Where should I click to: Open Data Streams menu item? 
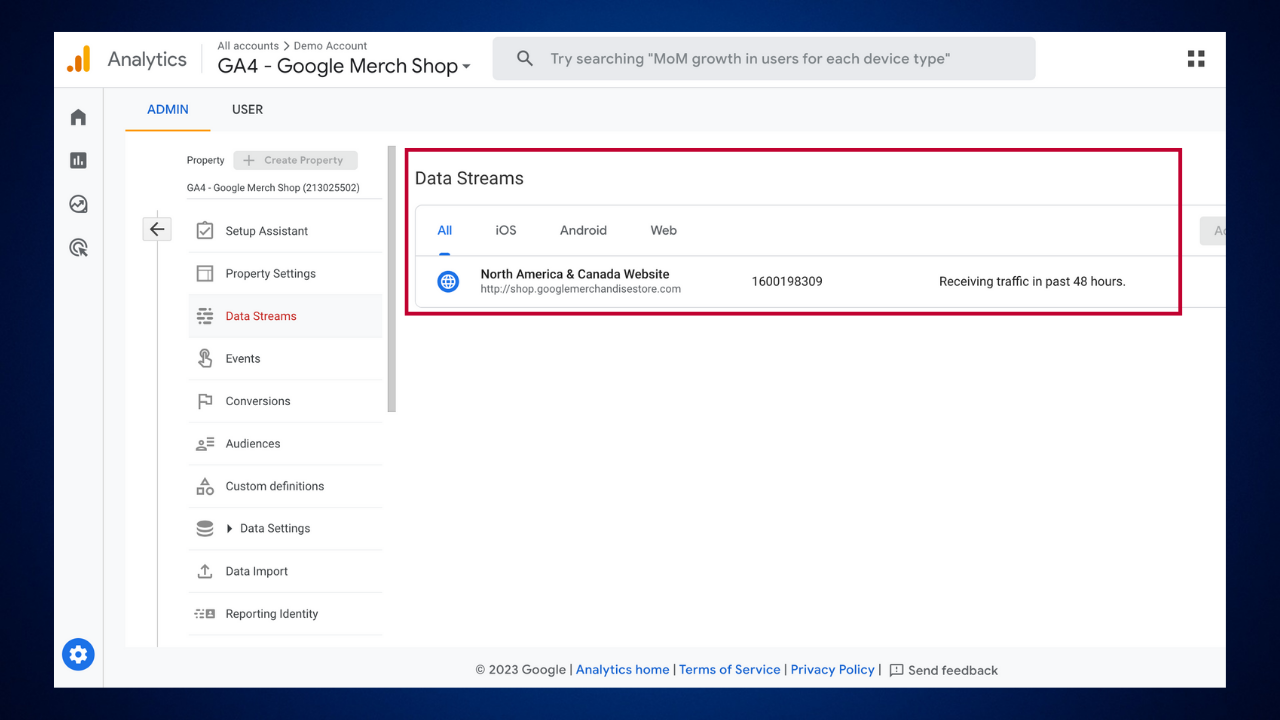click(285, 316)
